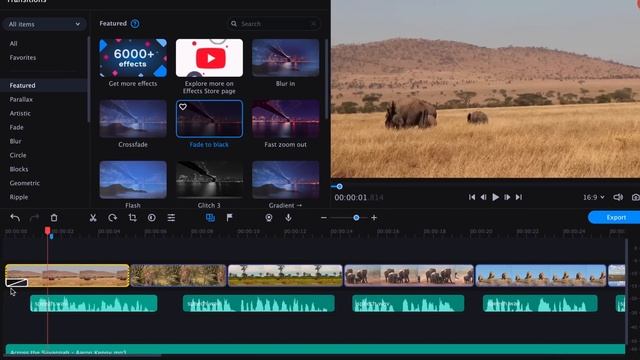Select the forest clip on the timeline
640x360 pixels.
178,276
